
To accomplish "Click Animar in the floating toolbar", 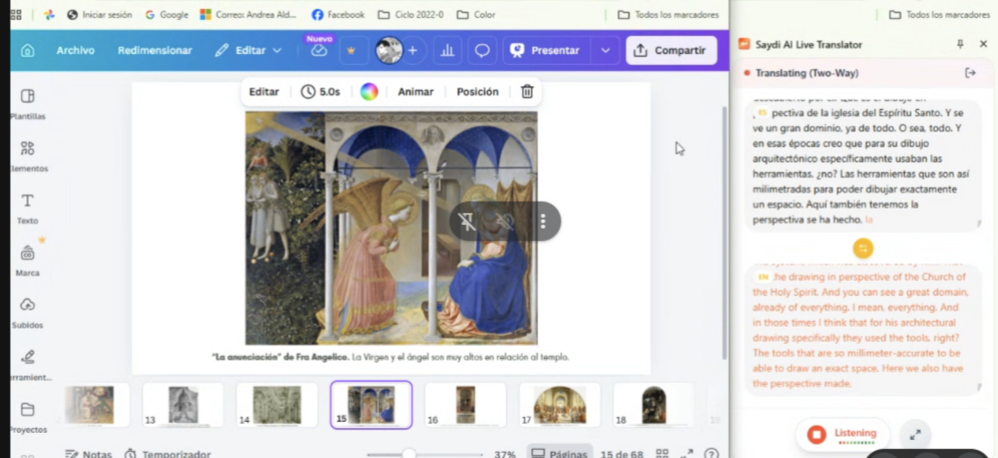I will tap(416, 92).
